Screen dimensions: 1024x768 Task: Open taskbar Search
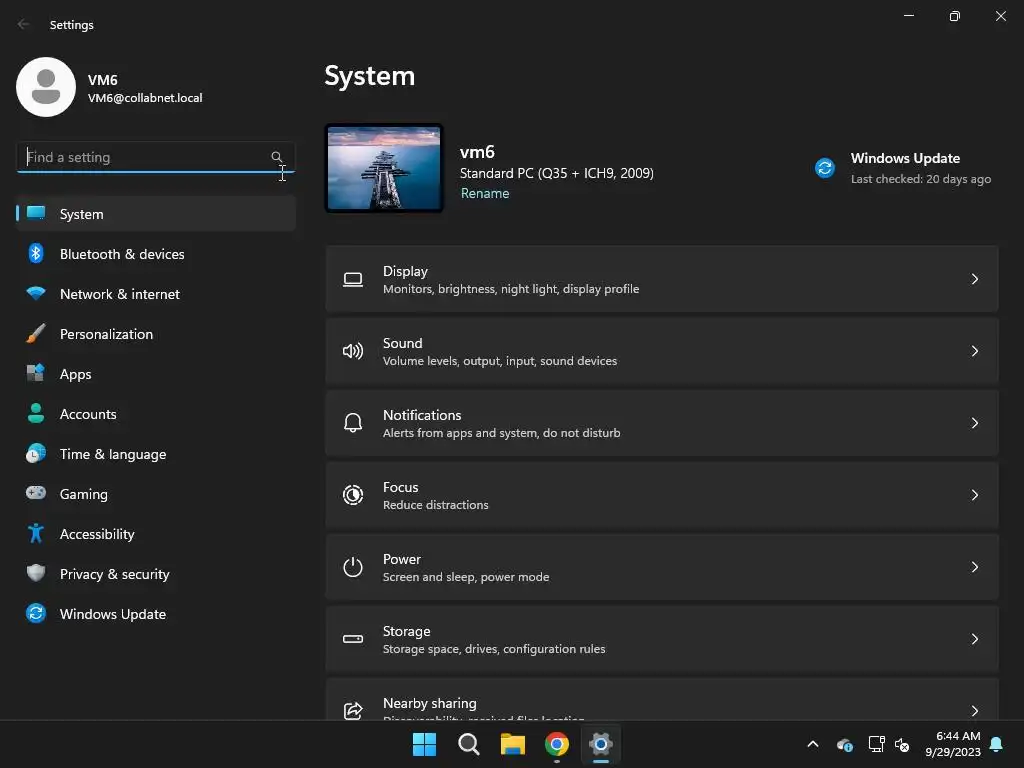point(469,744)
